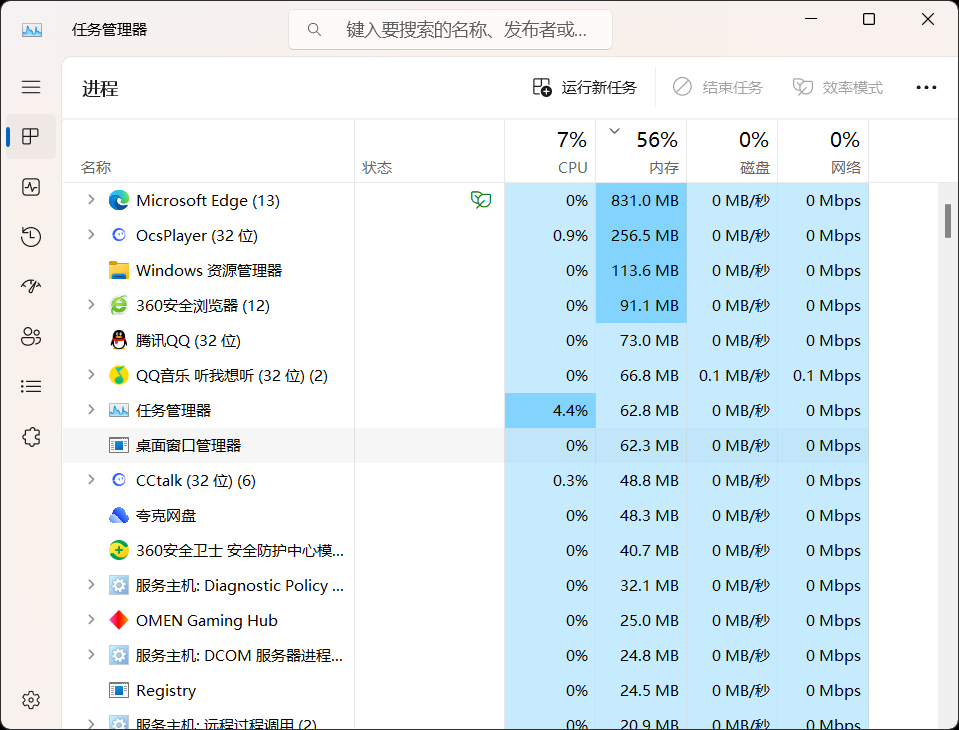
Task: Select the 桌面窗口管理器 process name
Action: click(188, 446)
